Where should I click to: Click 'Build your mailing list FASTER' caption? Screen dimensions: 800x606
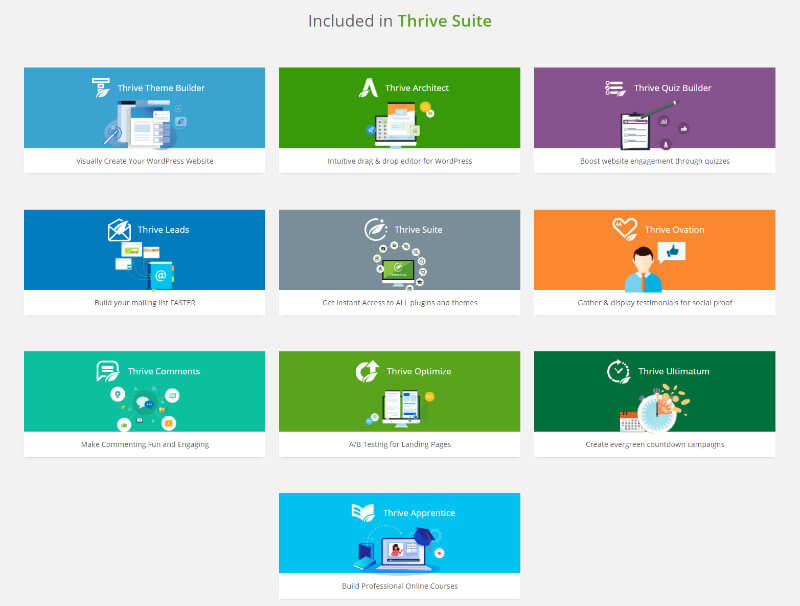(x=145, y=302)
